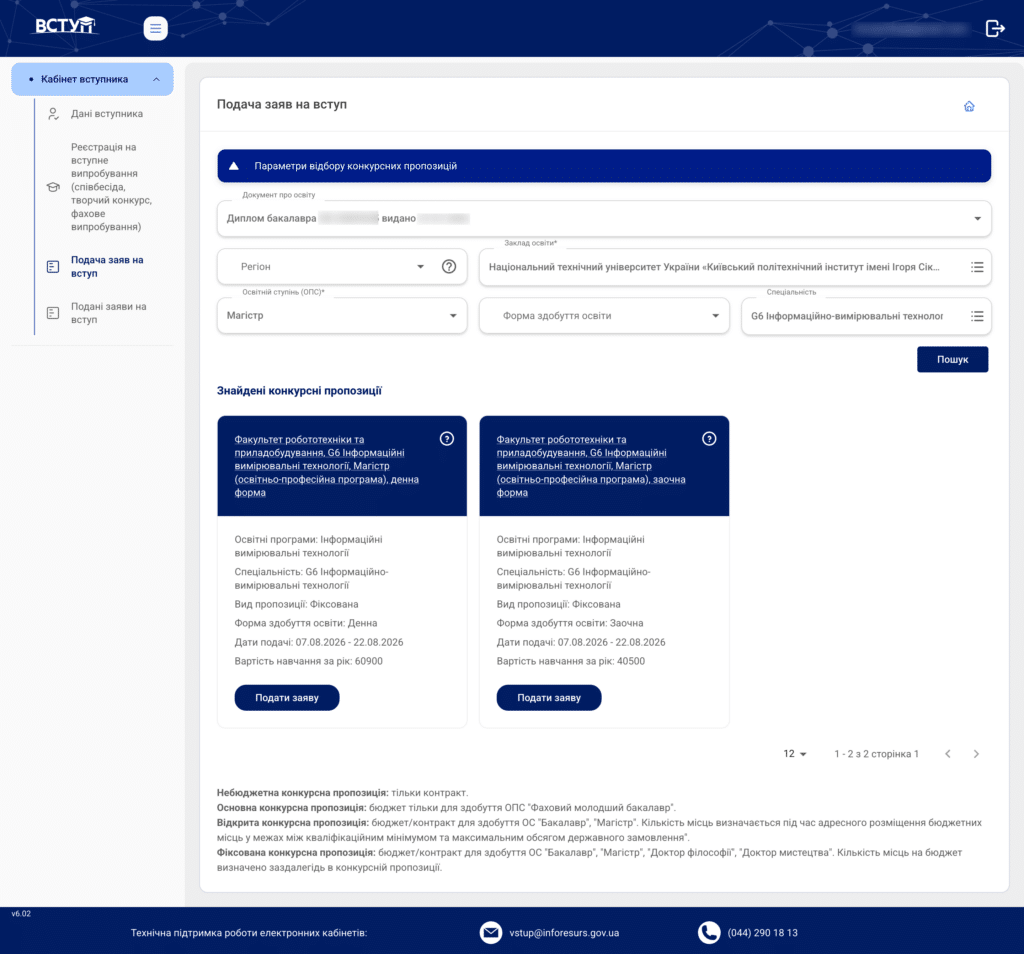Go to the previous page of results
1024x954 pixels.
[948, 754]
